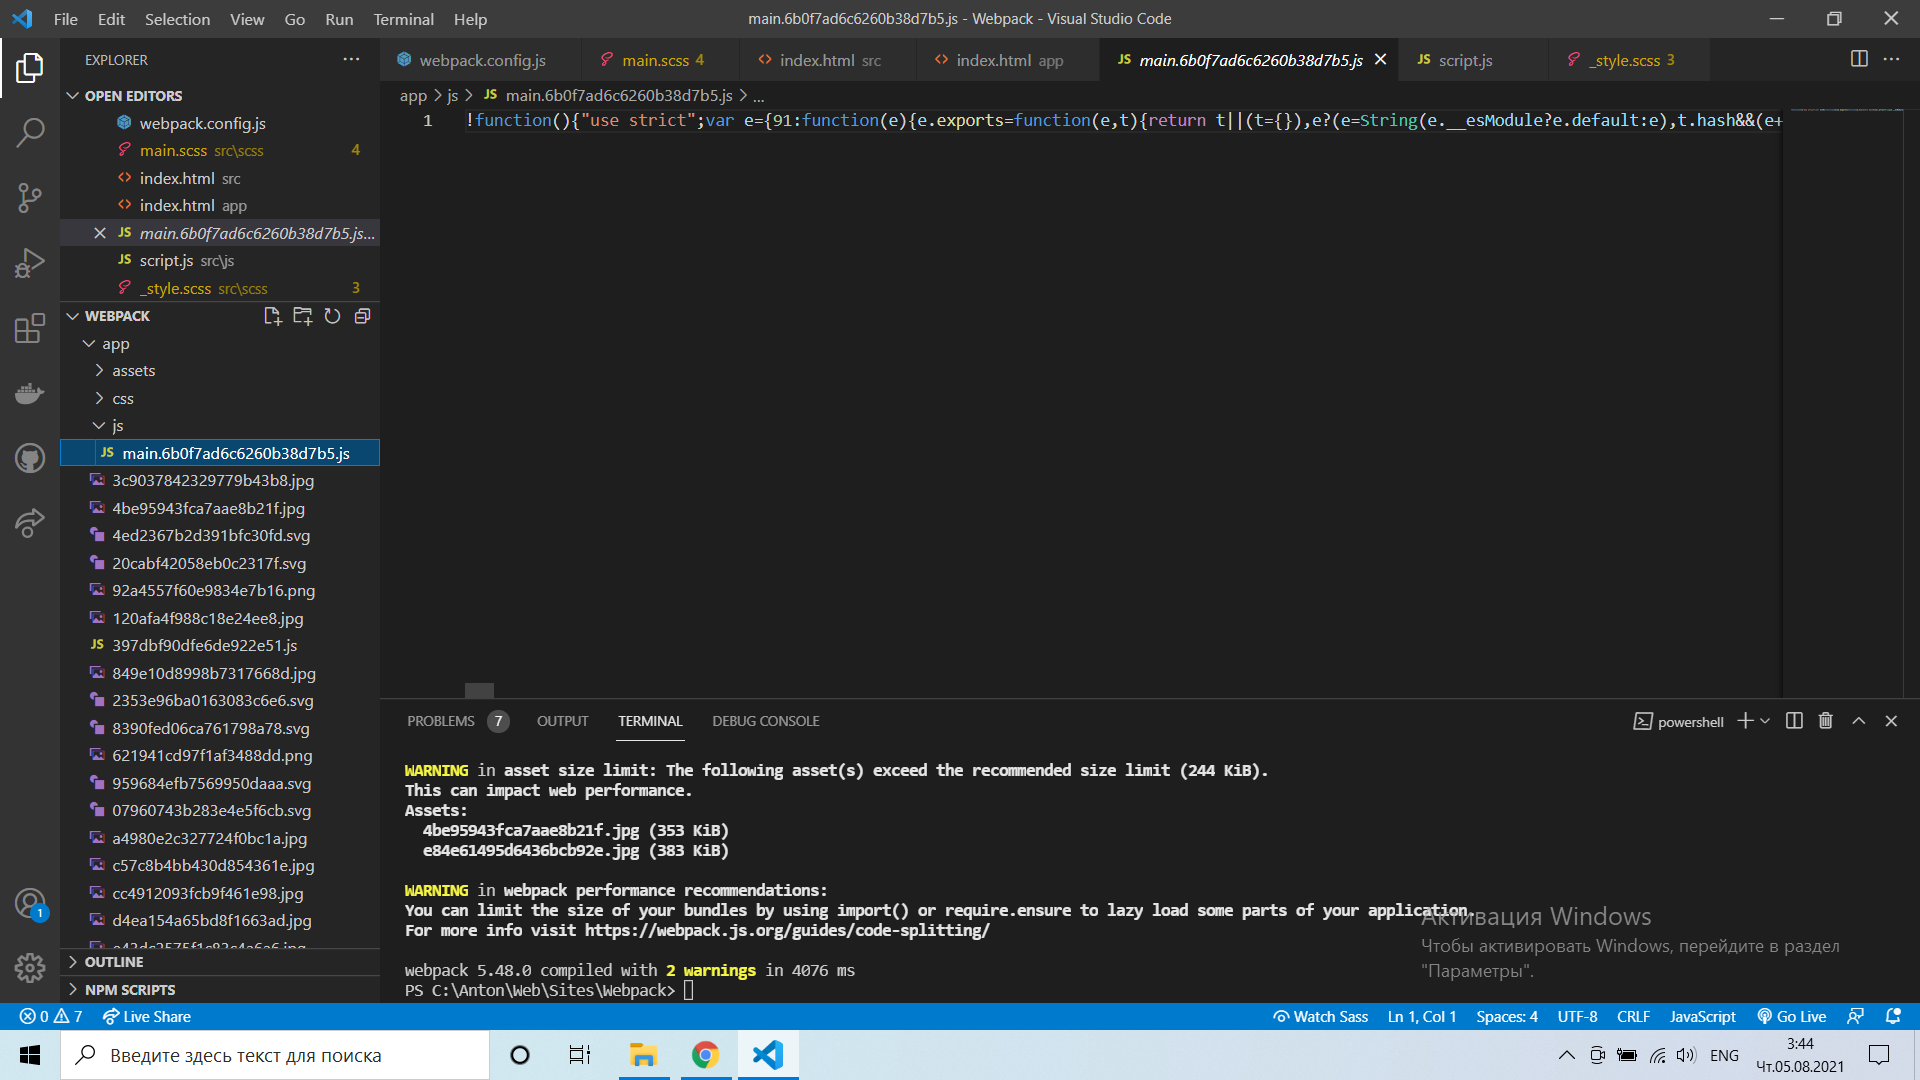This screenshot has width=1920, height=1080.
Task: Click the Windows taskbar search field
Action: pos(275,1055)
